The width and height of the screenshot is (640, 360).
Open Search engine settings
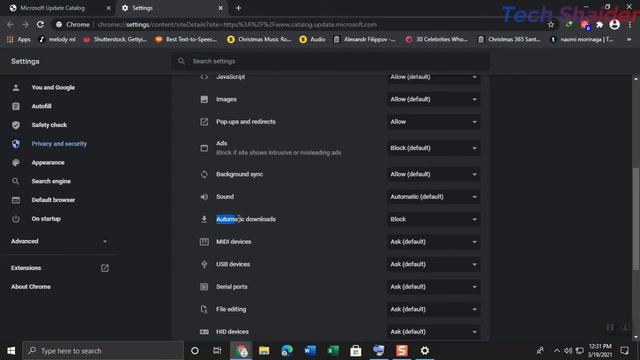(51, 181)
